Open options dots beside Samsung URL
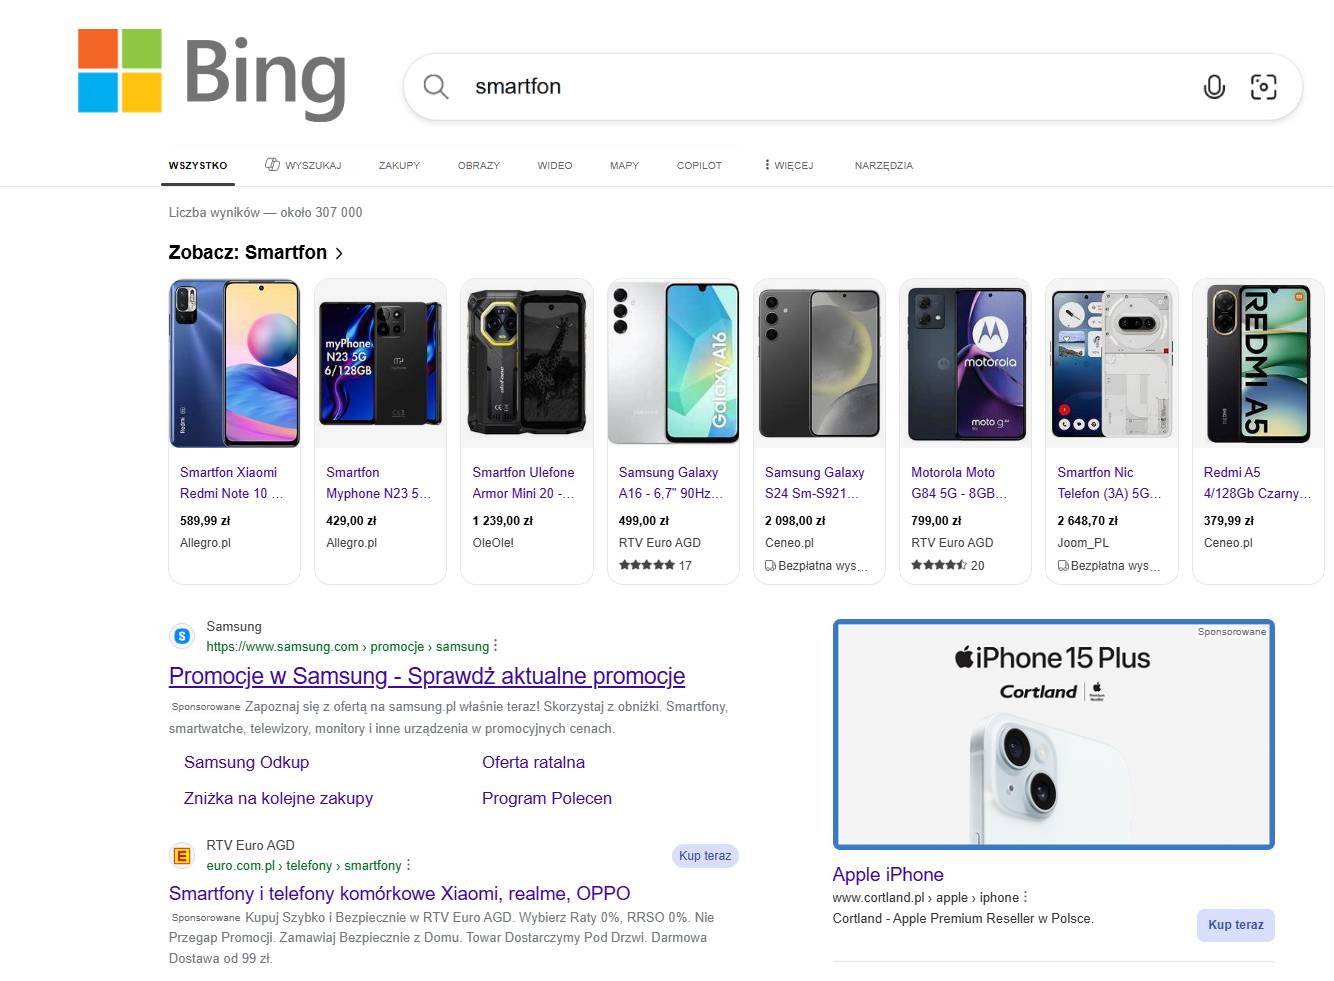 (495, 646)
